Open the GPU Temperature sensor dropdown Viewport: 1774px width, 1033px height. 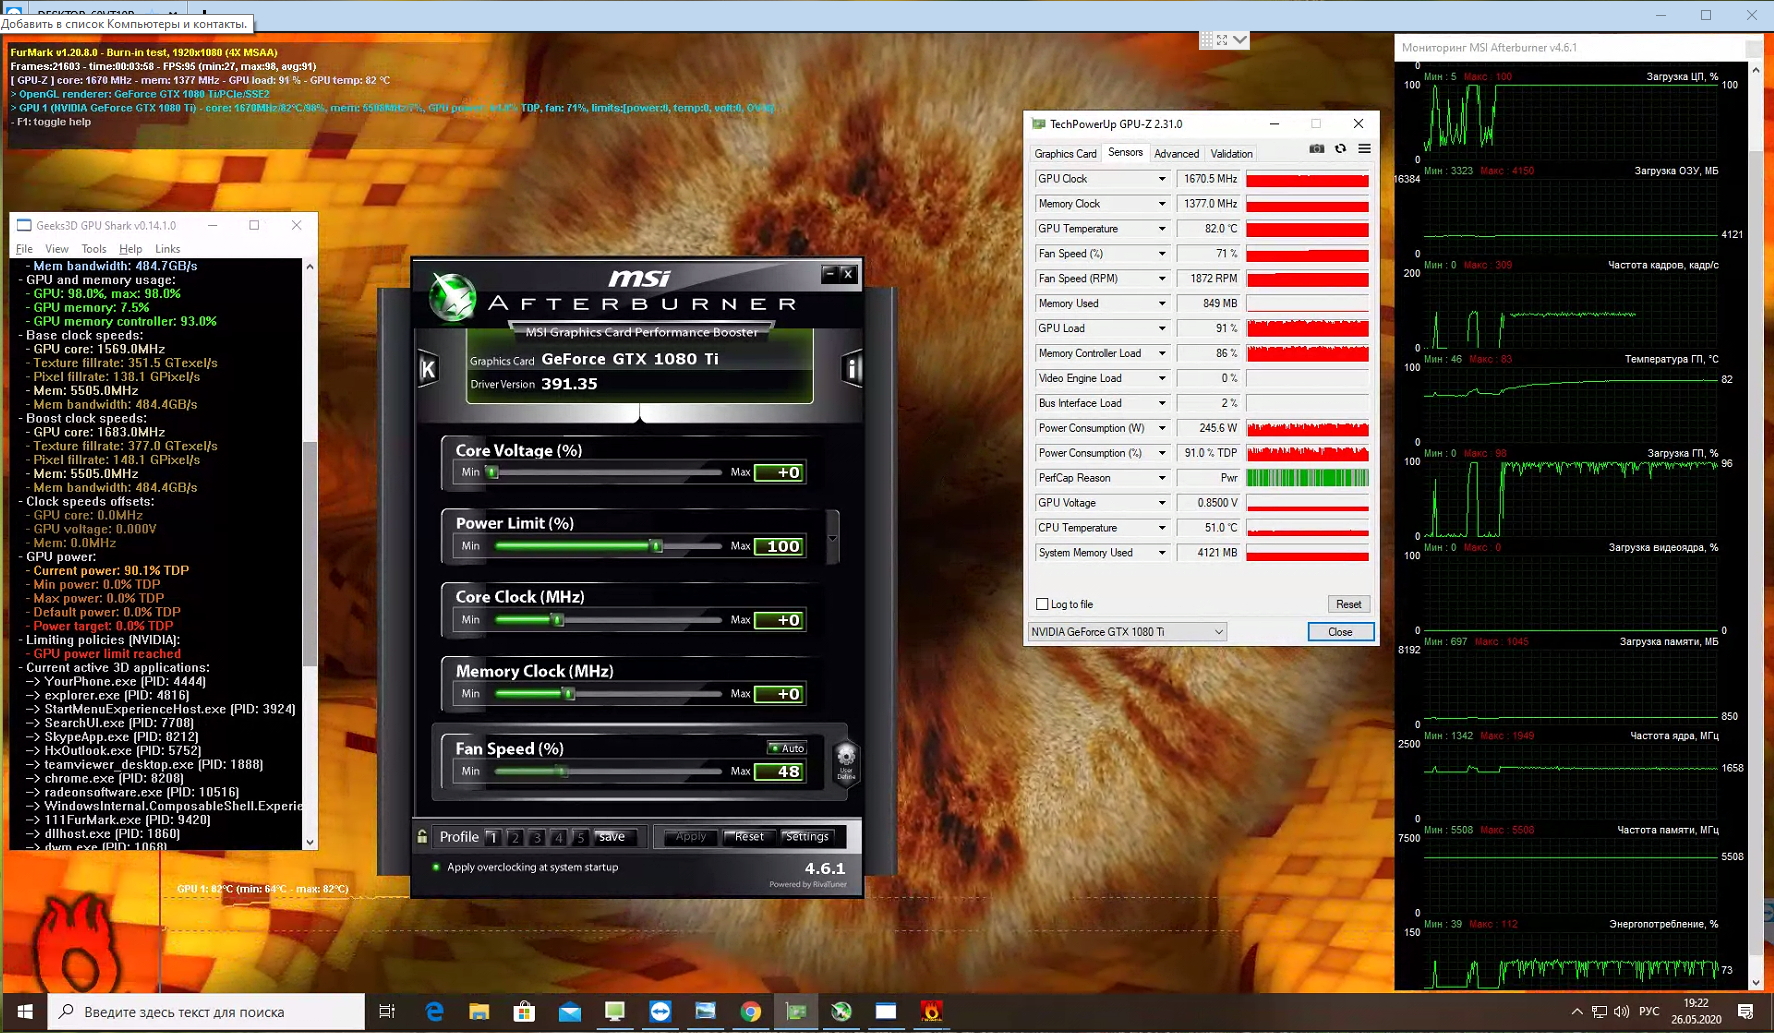pyautogui.click(x=1162, y=229)
